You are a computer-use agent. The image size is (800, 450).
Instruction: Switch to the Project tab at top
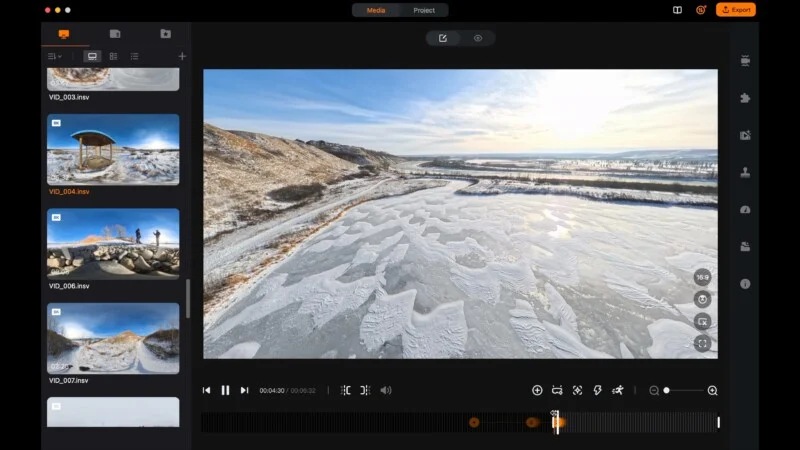[x=424, y=10]
